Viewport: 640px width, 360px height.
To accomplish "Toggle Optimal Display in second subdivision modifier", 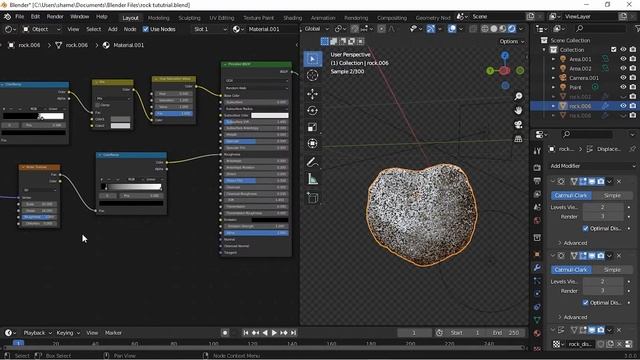I will pyautogui.click(x=586, y=303).
